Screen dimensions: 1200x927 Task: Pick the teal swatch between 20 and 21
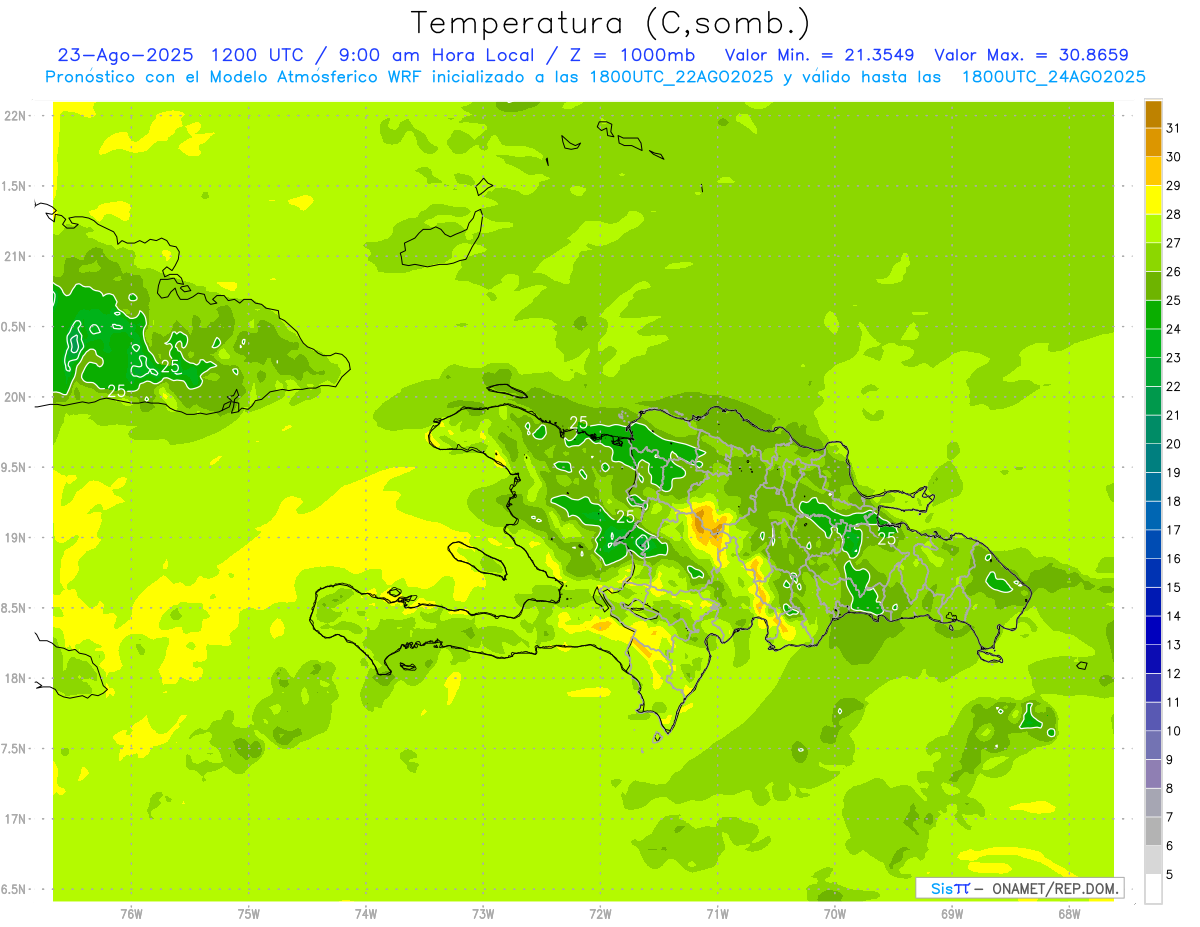point(1153,430)
